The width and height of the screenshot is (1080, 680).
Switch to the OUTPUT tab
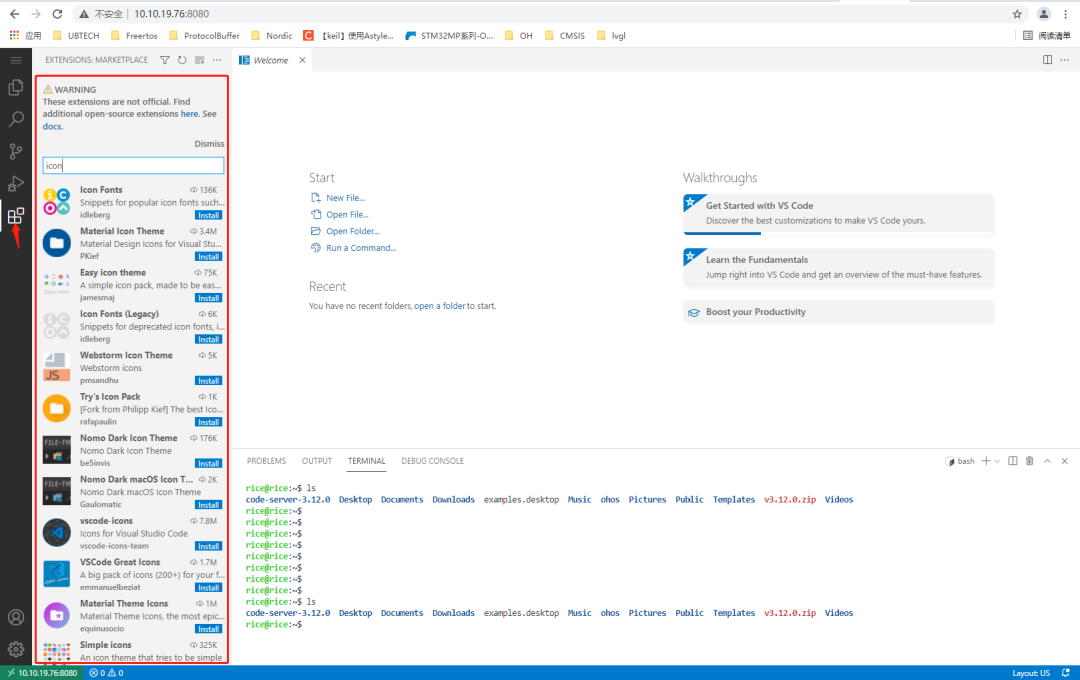317,461
